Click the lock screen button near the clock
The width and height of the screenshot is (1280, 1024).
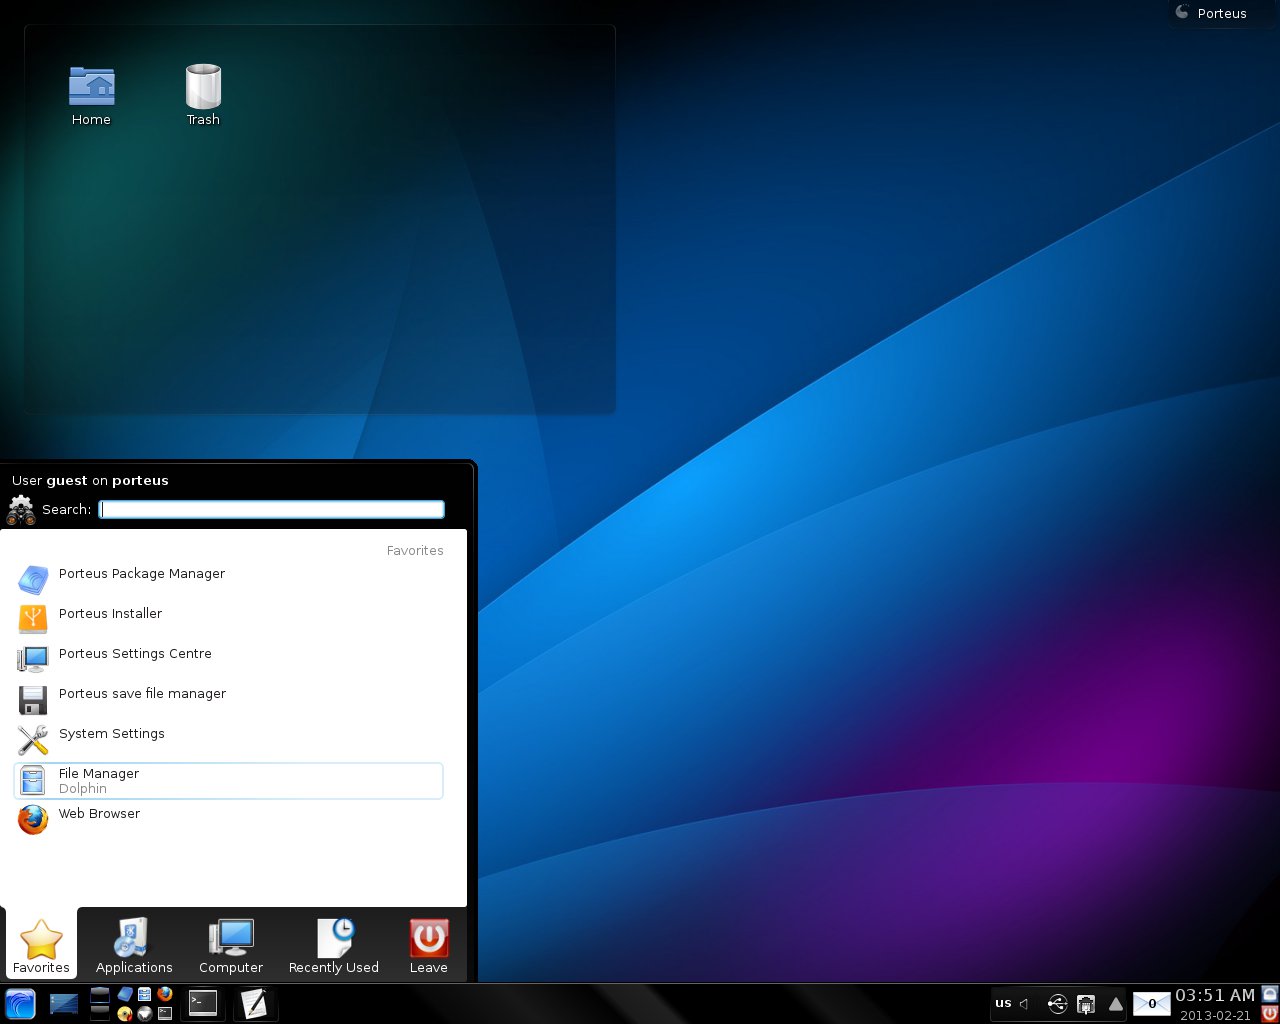(x=1268, y=994)
